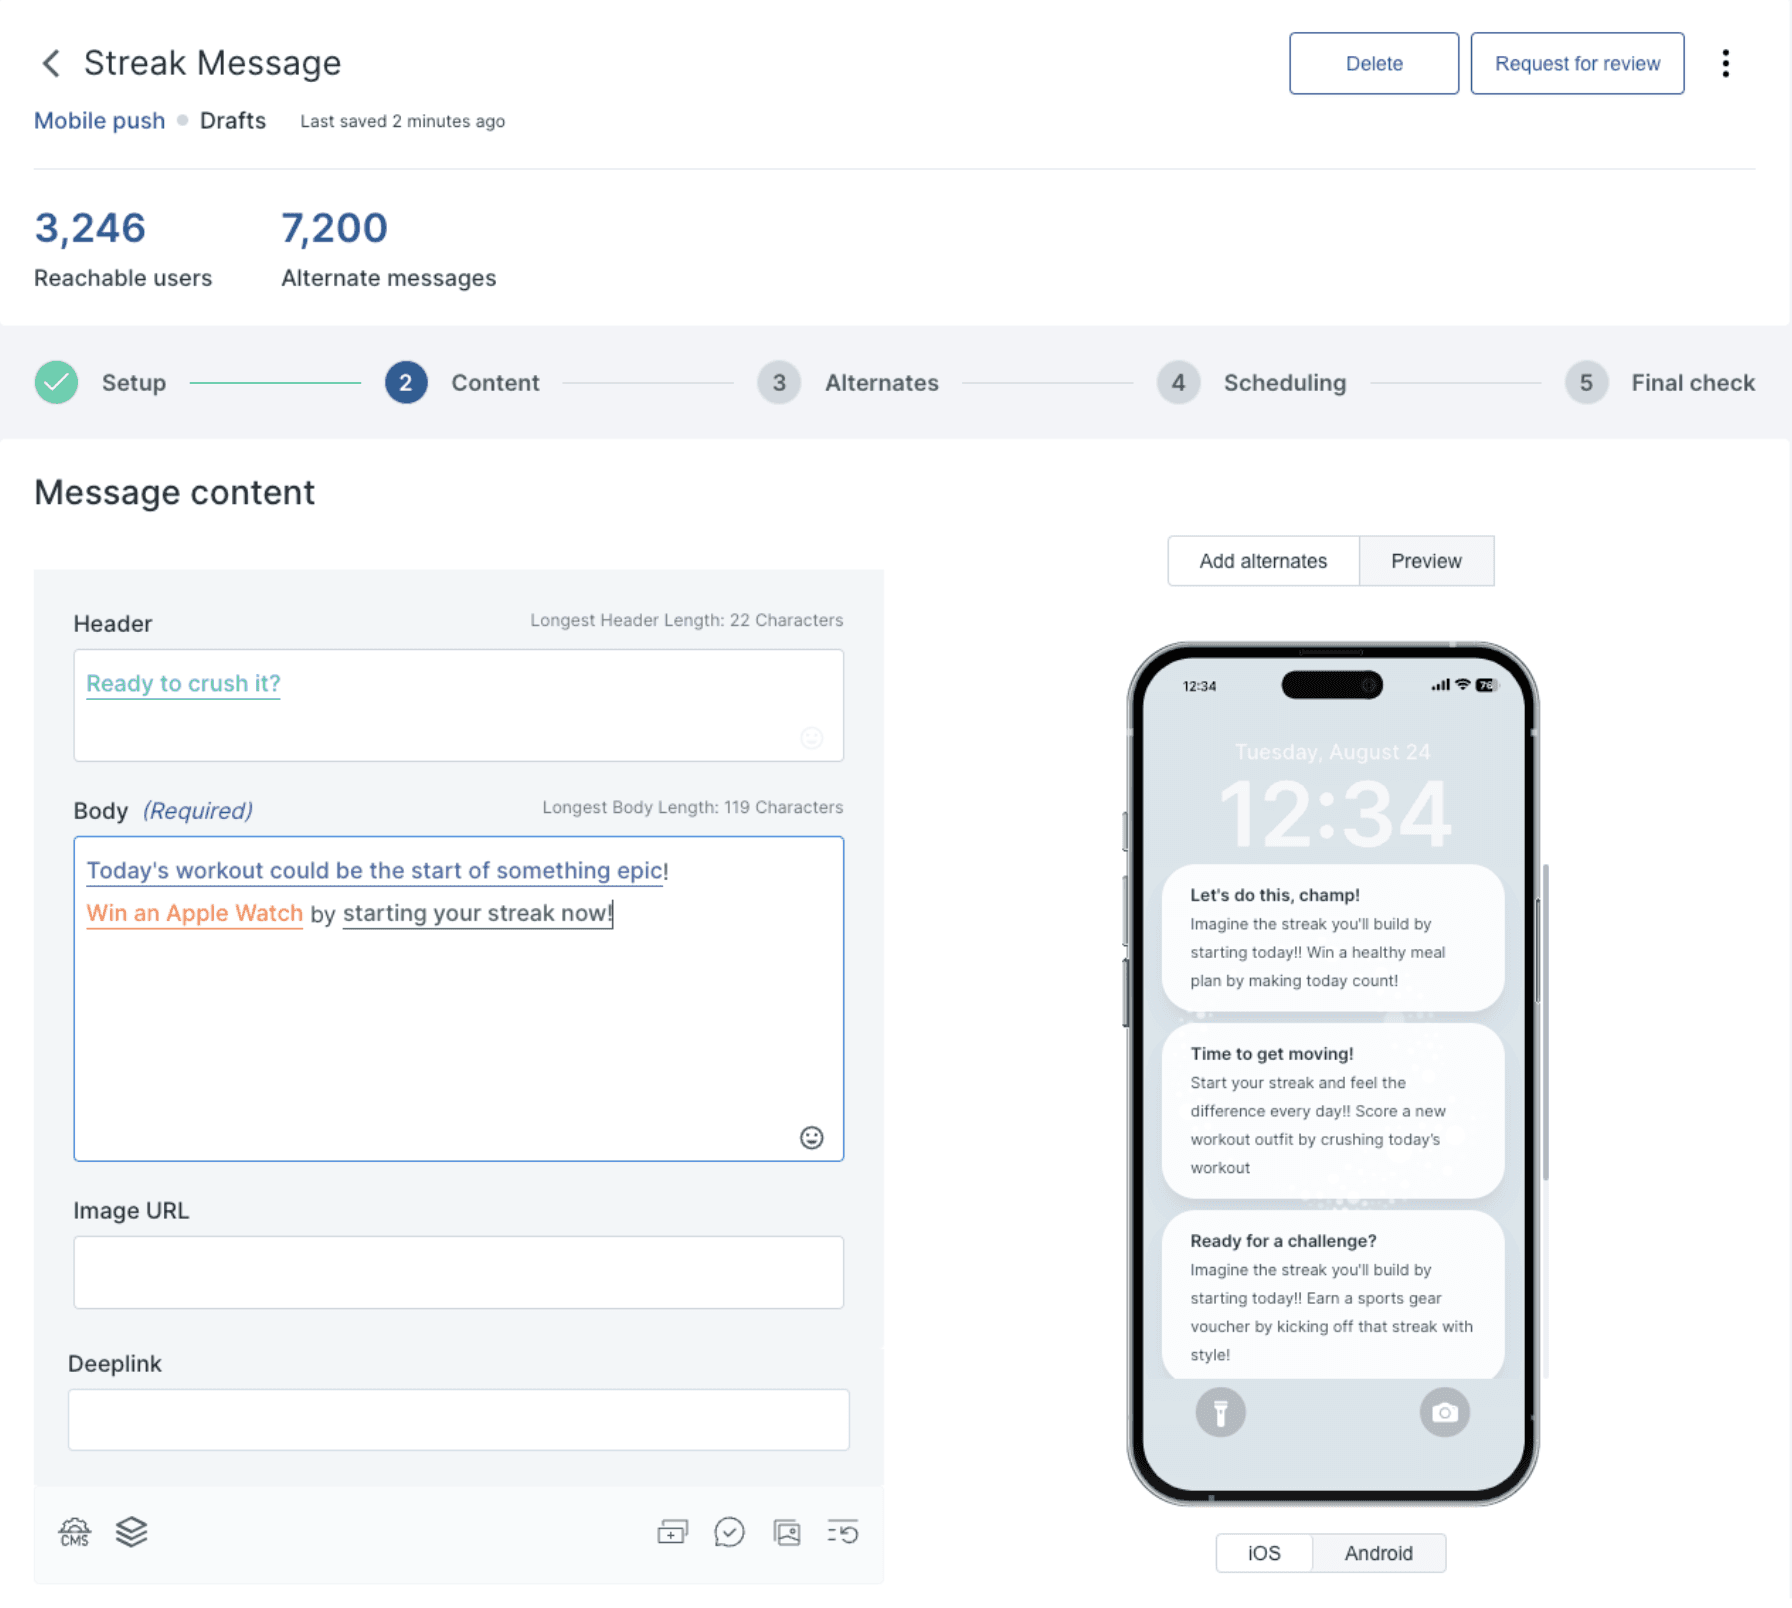Click the revert list icon in bottom toolbar
This screenshot has width=1792, height=1608.
pyautogui.click(x=843, y=1532)
